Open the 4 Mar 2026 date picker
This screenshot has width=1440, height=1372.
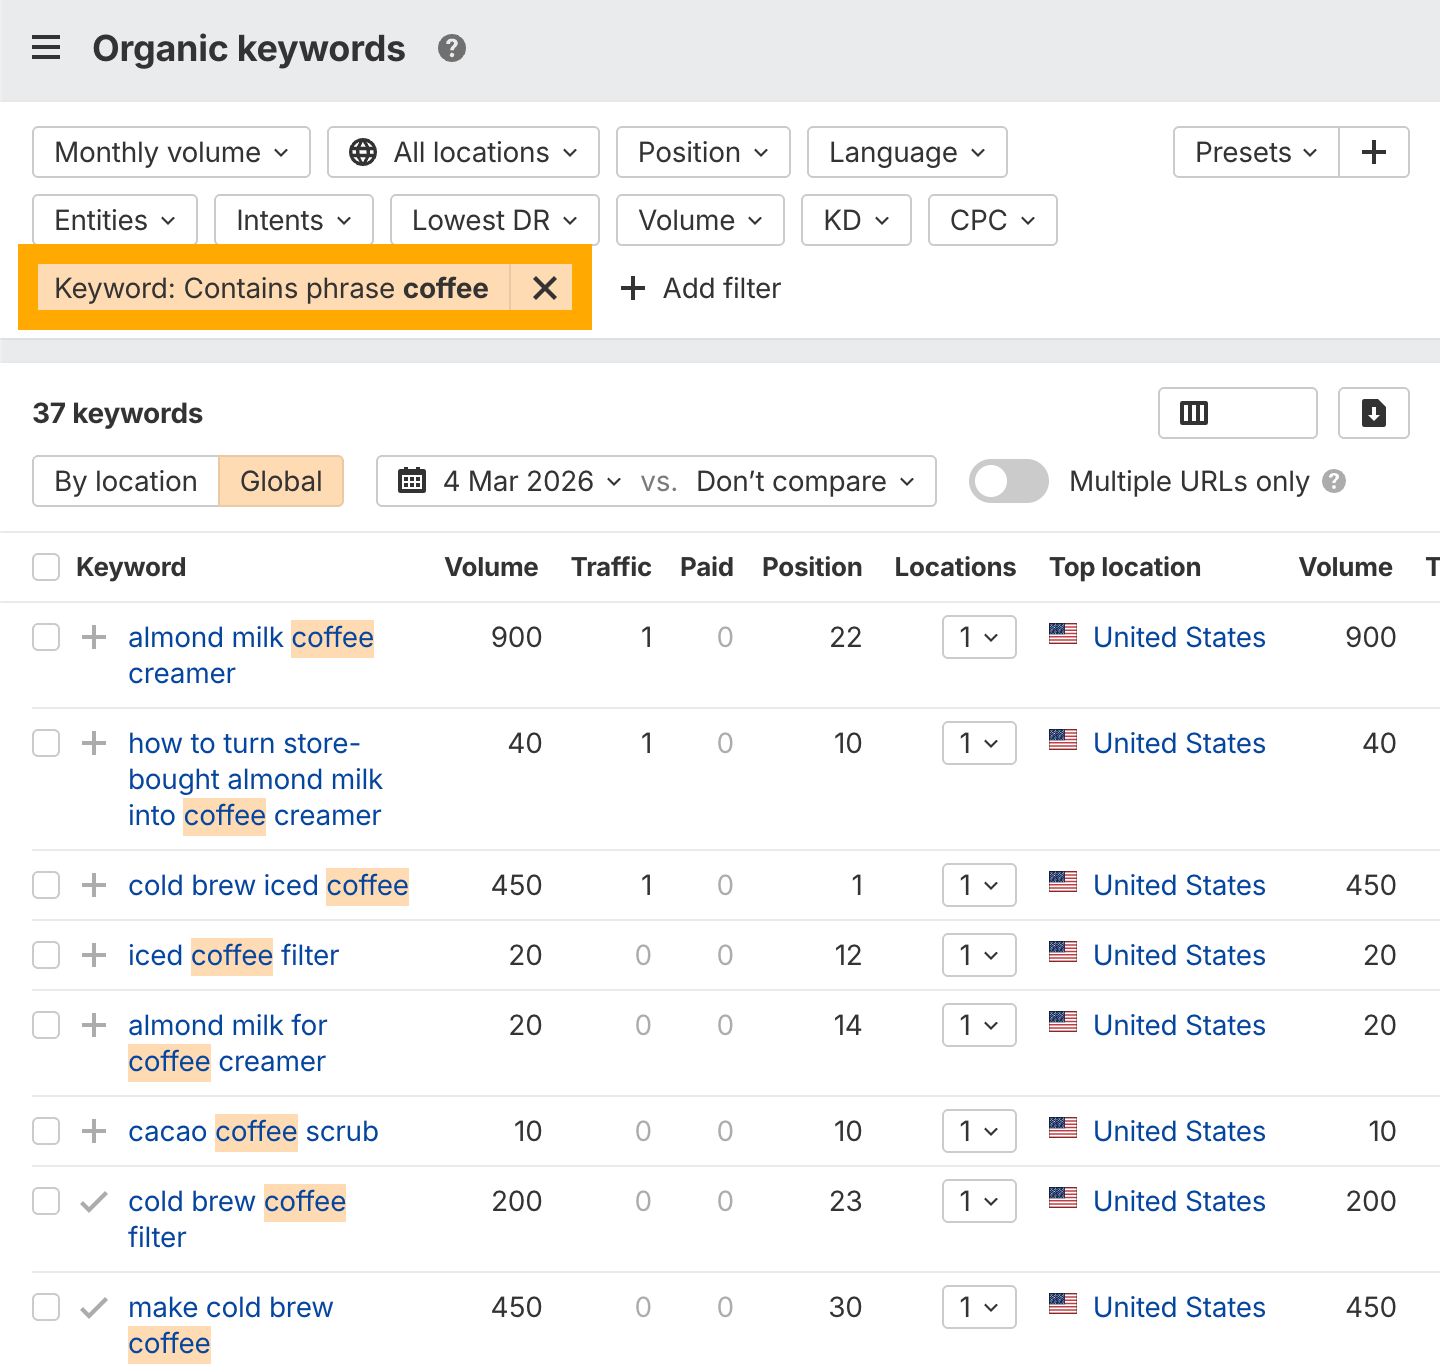510,481
